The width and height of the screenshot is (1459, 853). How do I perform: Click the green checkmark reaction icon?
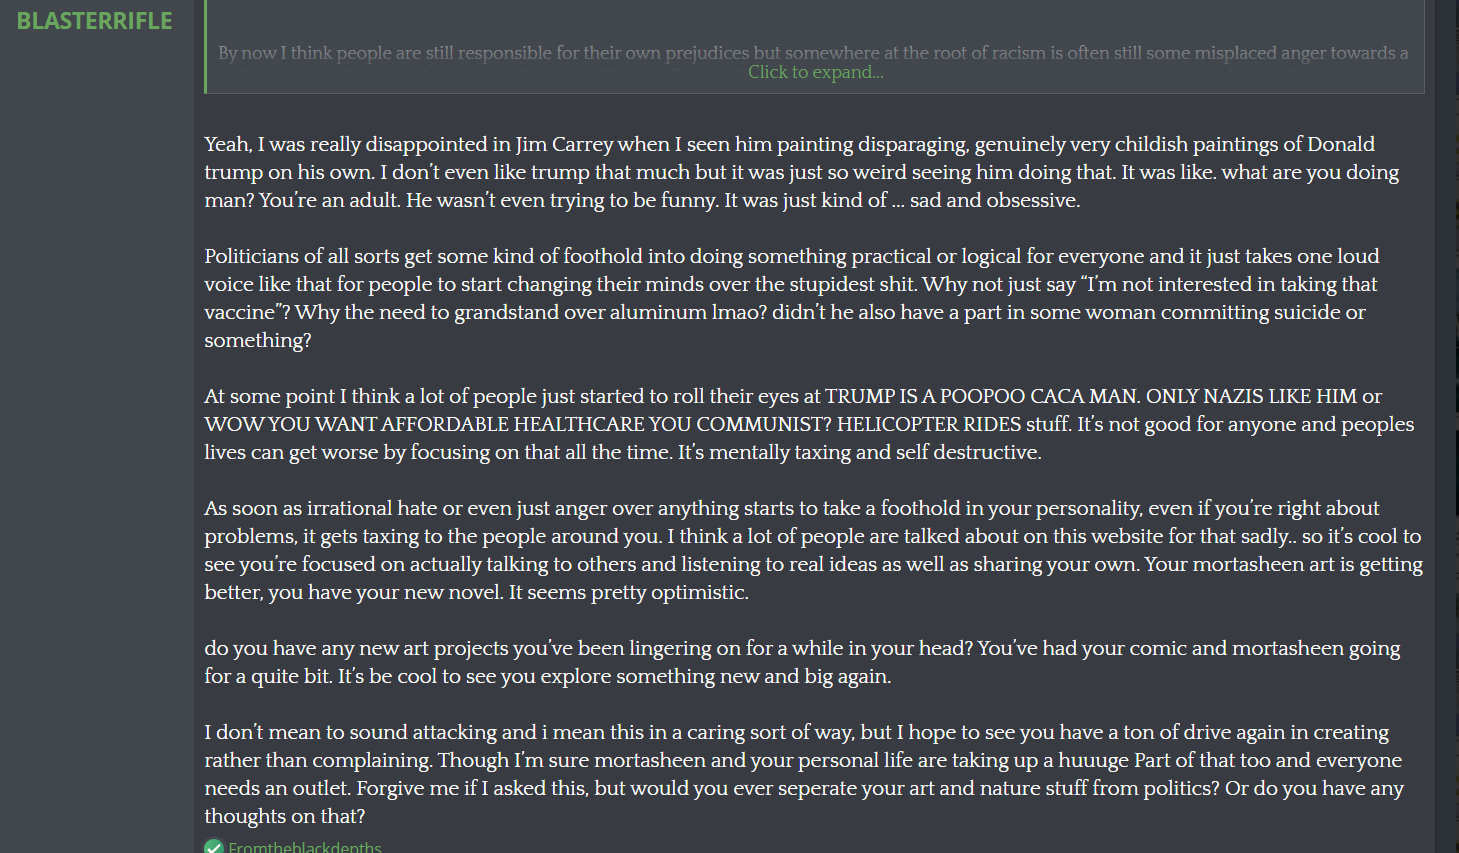[x=213, y=847]
